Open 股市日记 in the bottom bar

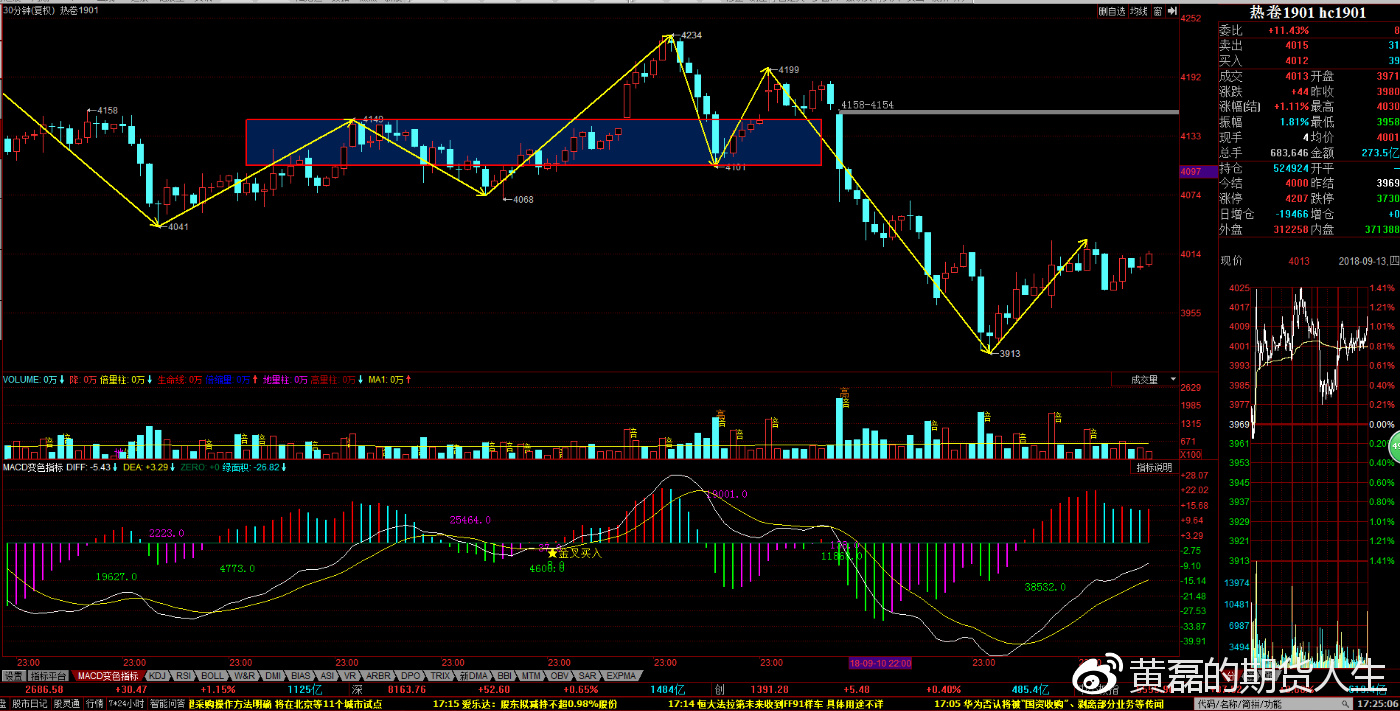tap(28, 704)
